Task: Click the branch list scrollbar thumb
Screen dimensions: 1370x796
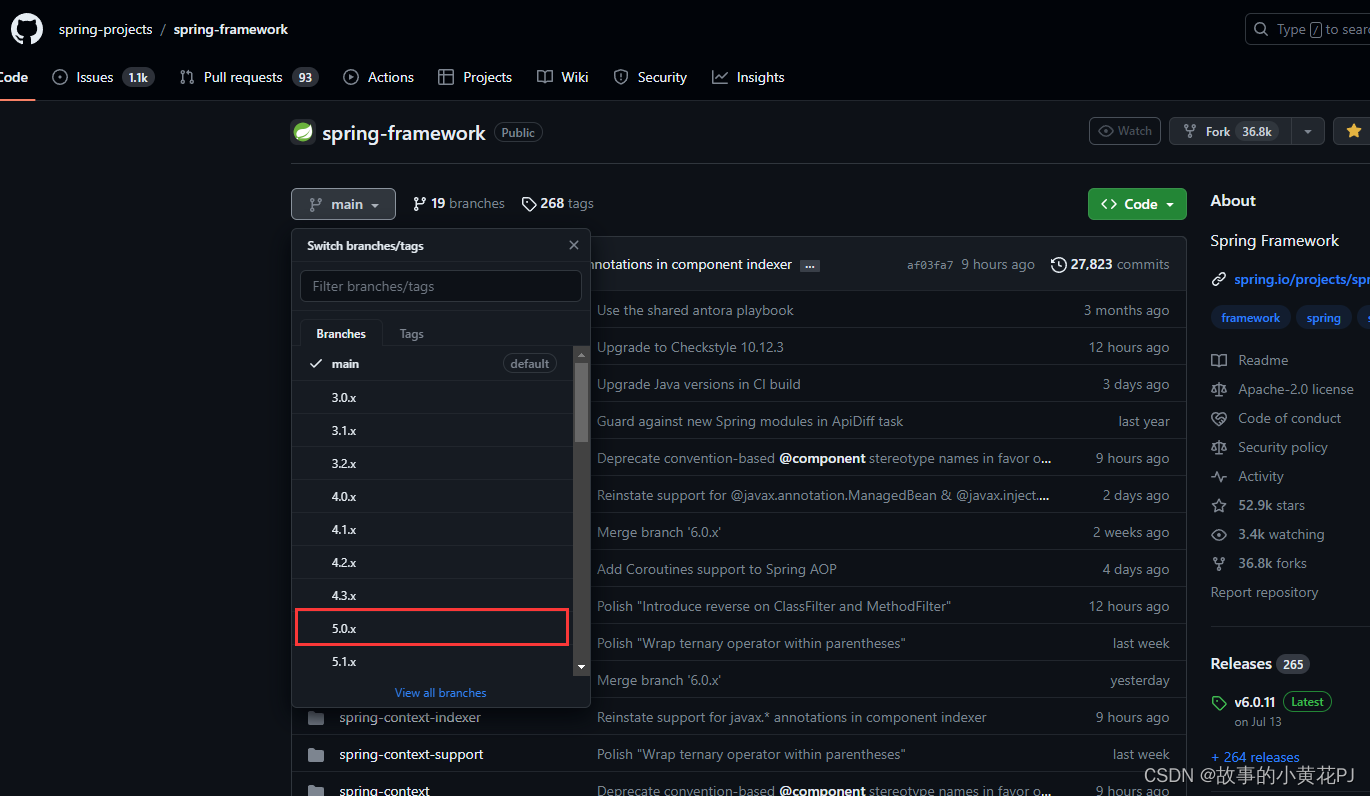Action: point(581,402)
